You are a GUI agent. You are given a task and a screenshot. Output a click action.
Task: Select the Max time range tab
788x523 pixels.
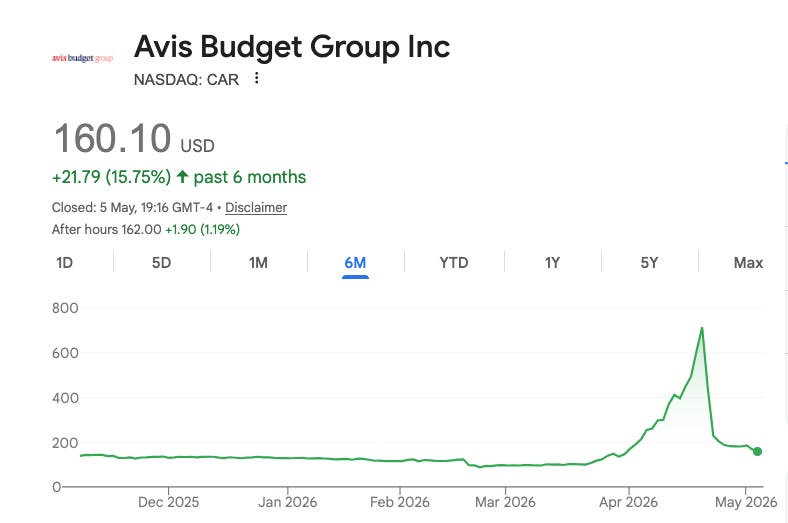tap(748, 263)
